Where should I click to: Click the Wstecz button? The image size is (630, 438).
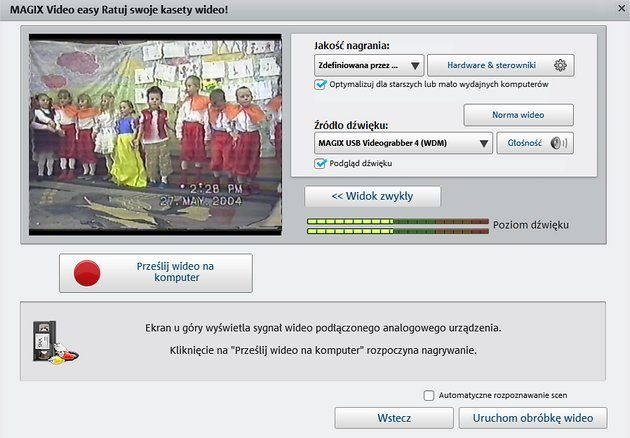click(394, 418)
